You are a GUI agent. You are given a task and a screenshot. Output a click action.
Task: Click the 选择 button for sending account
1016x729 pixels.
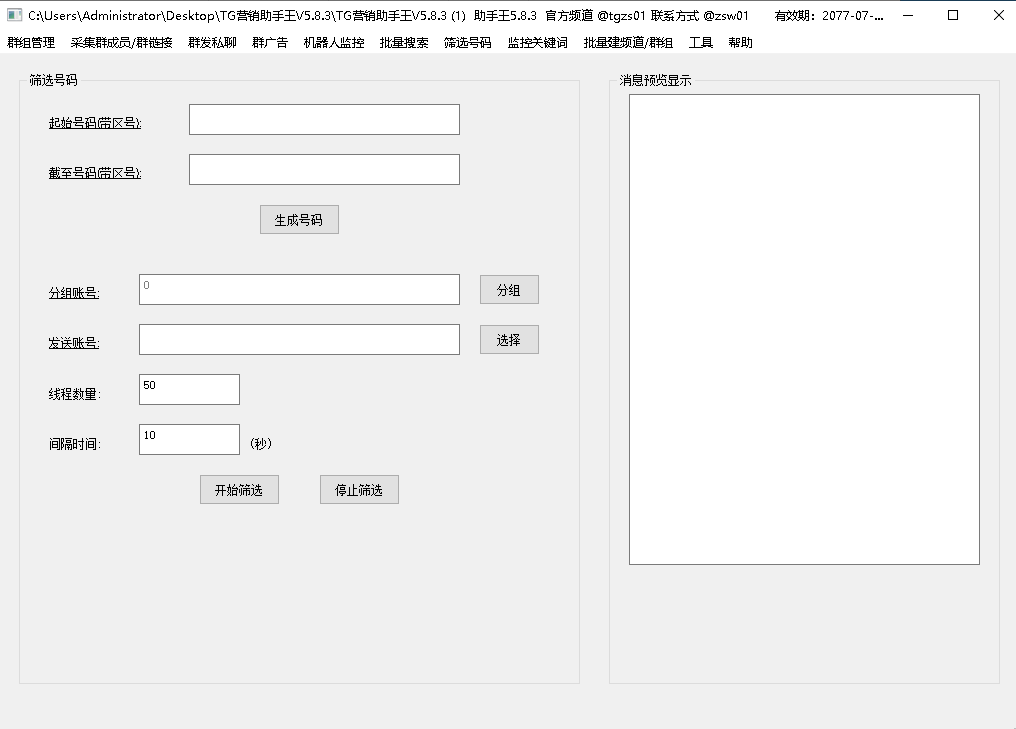tap(509, 340)
